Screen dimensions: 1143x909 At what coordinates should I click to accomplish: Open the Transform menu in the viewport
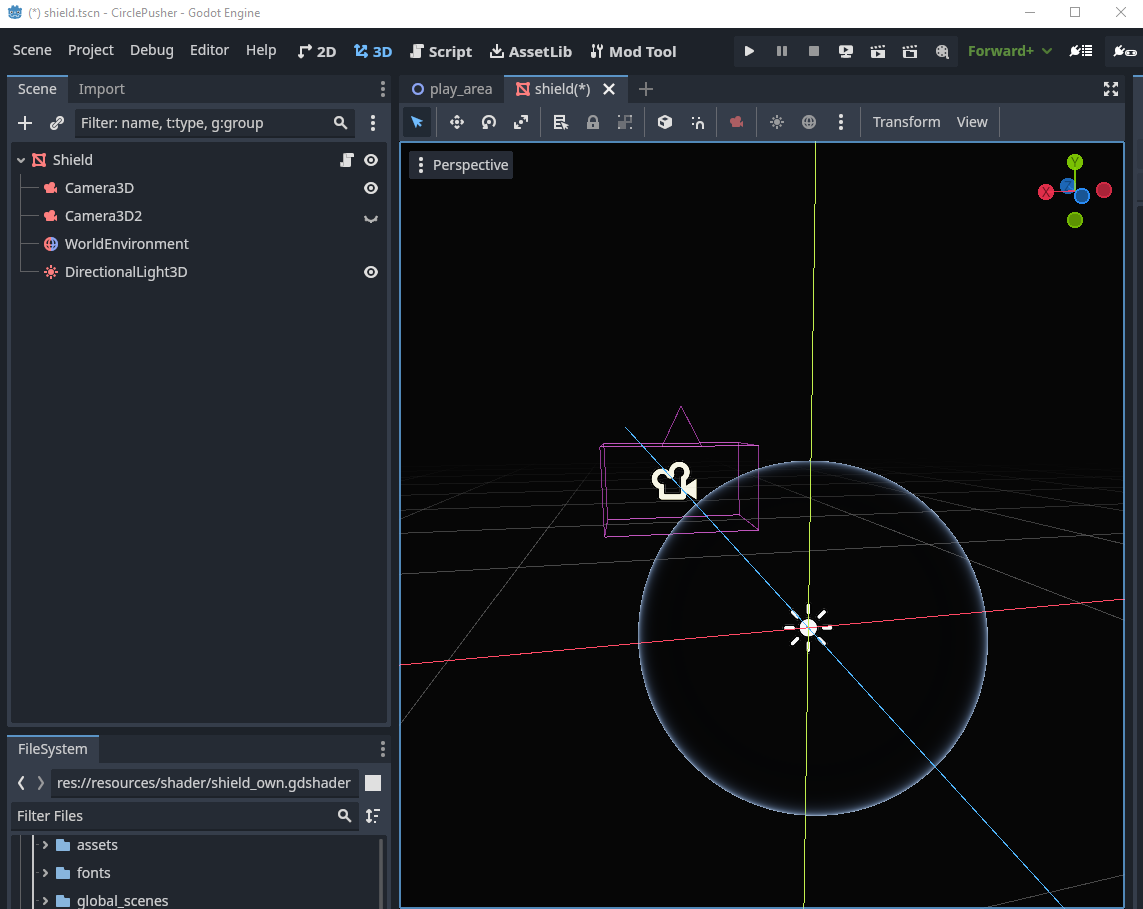click(905, 121)
